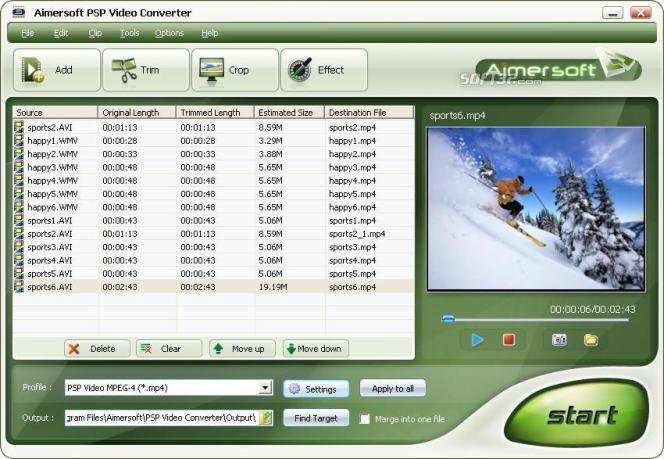Click file icon of sports1.AVI
Viewport: 664px width, 459px height.
tap(19, 220)
